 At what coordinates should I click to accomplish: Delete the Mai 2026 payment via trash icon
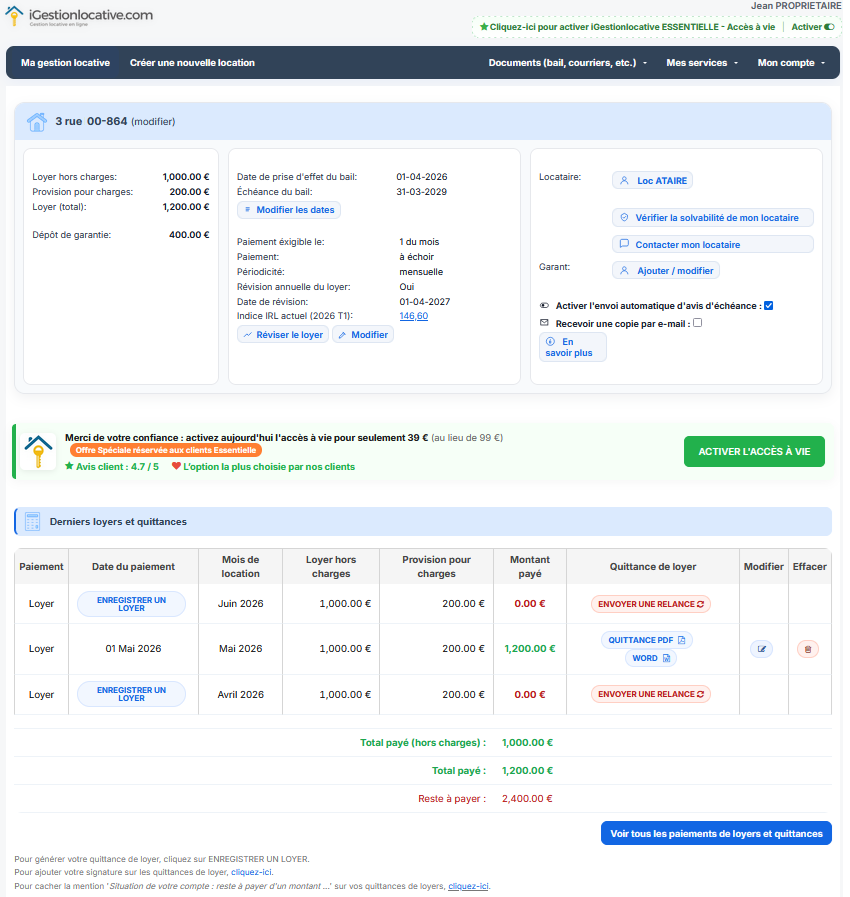(x=808, y=649)
